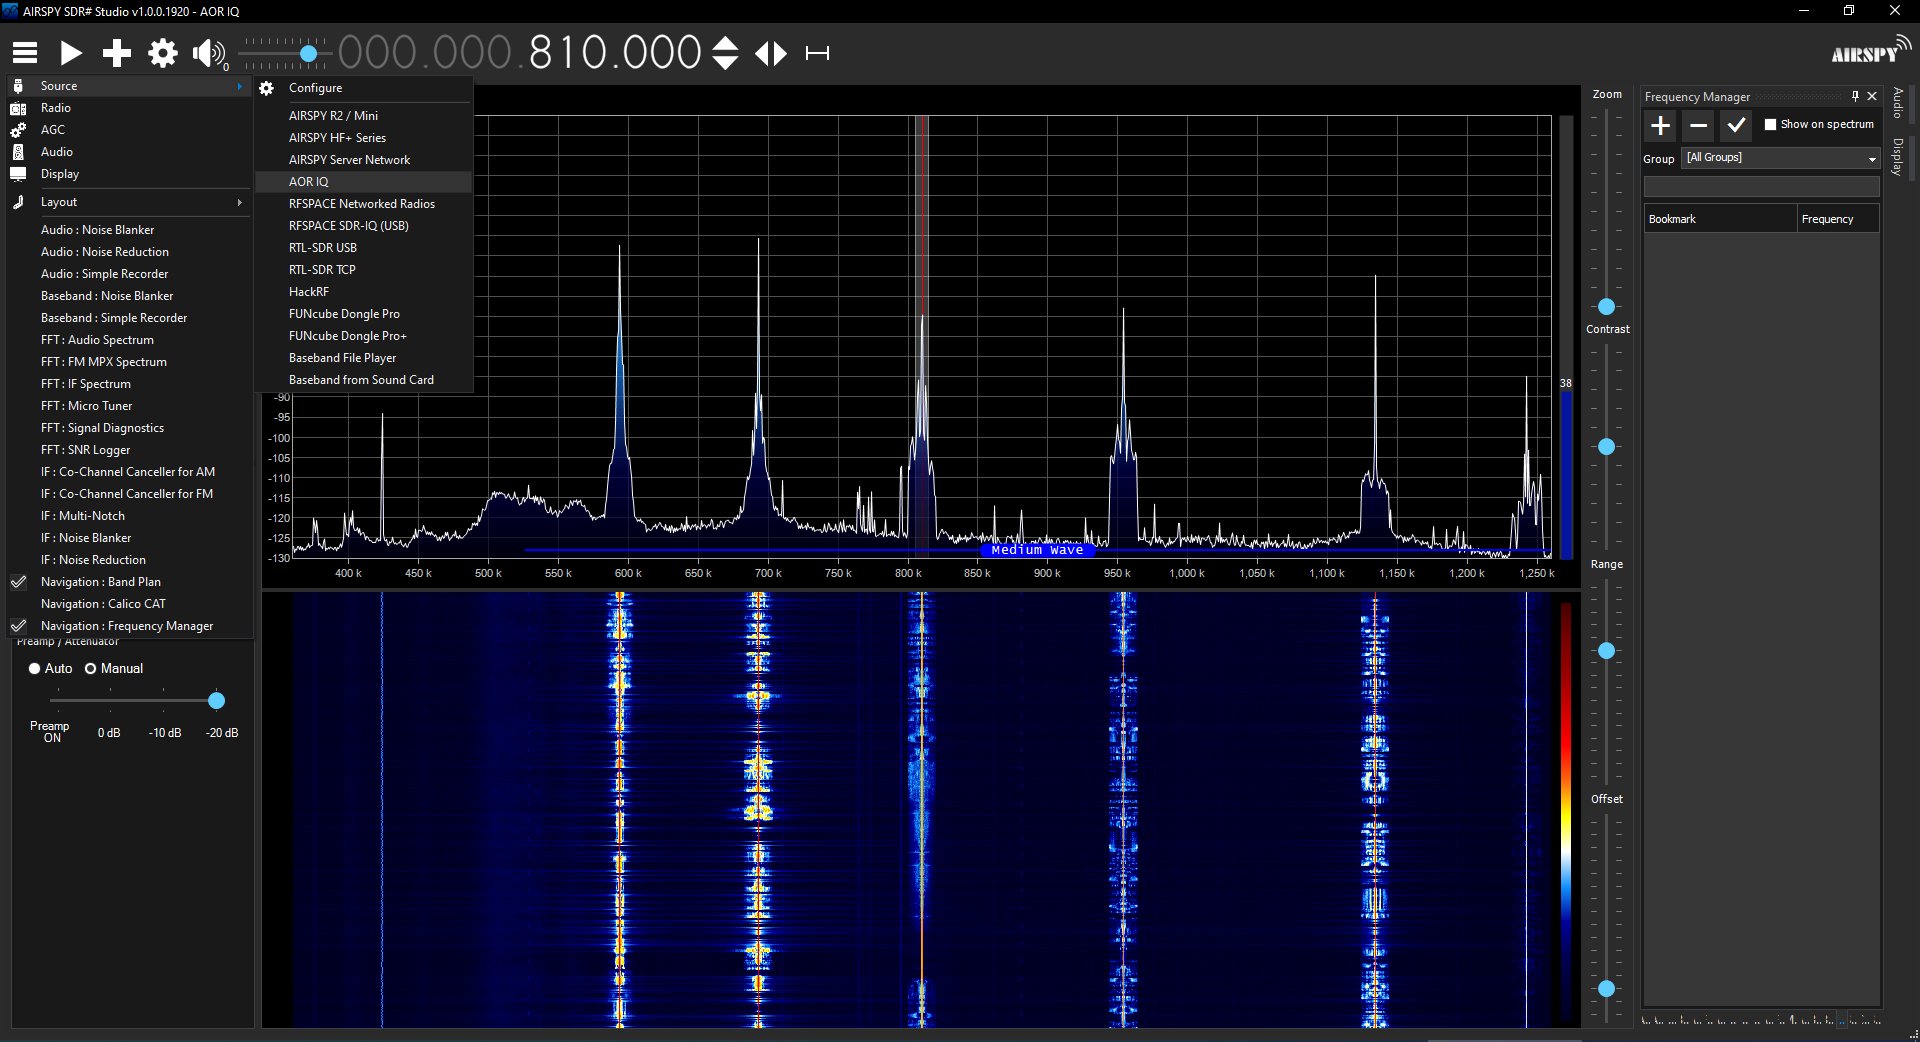Screen dimensions: 1920x1042
Task: Click the Radio menu icon
Action: tap(18, 108)
